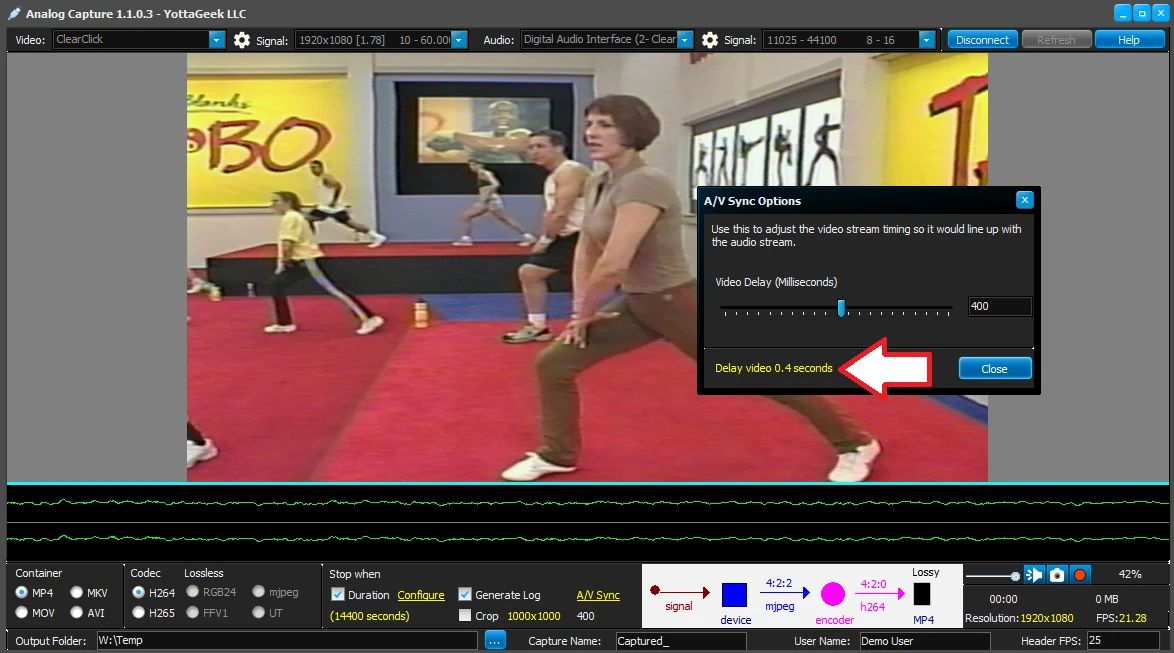
Task: Click the 4:2:2 mjpeg arrow label
Action: (x=785, y=594)
